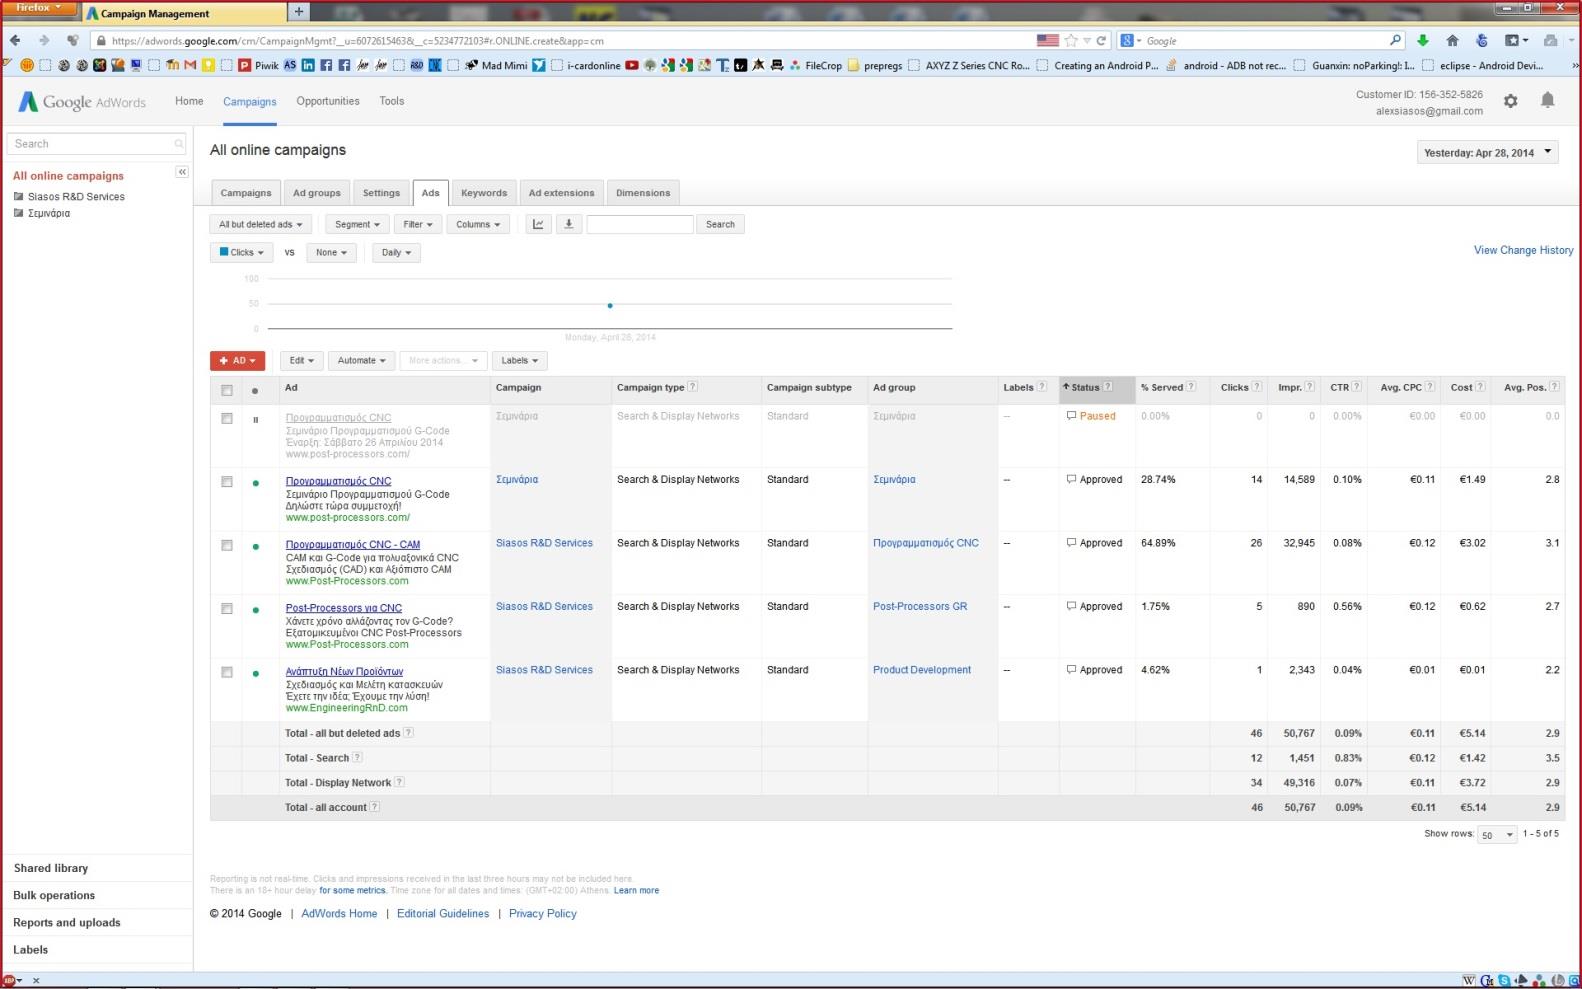Image resolution: width=1582 pixels, height=989 pixels.
Task: Open help for Status column
Action: [1108, 387]
